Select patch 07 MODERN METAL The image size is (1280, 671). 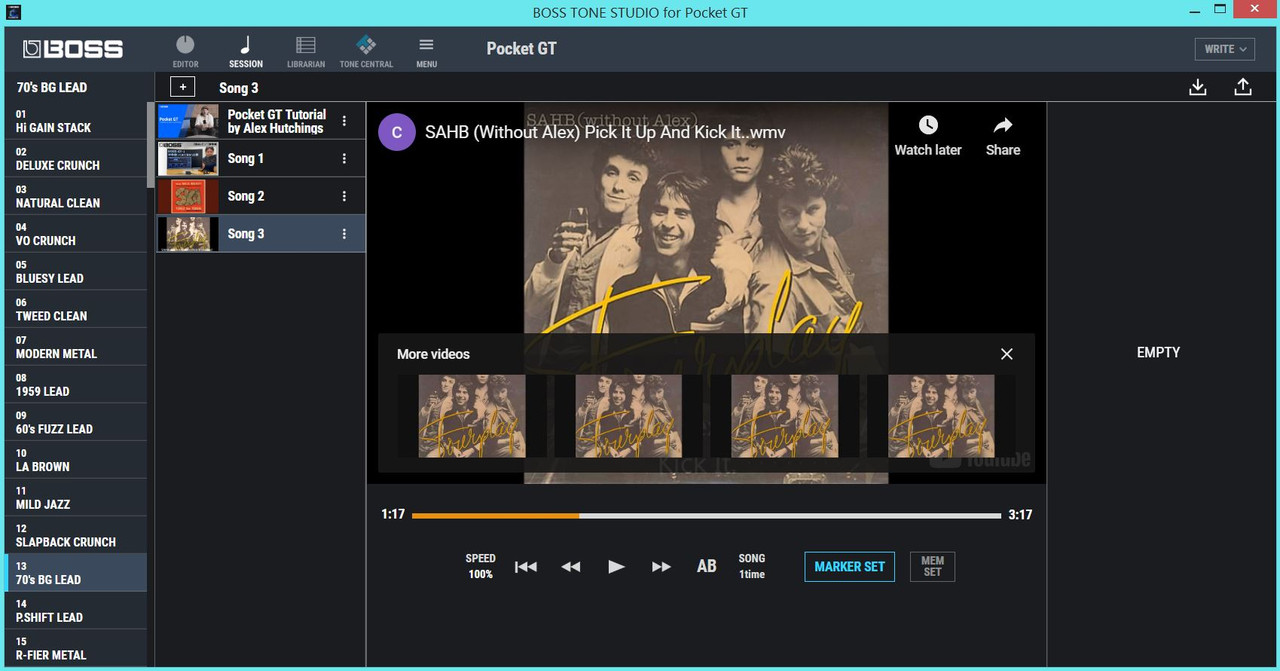tap(76, 347)
